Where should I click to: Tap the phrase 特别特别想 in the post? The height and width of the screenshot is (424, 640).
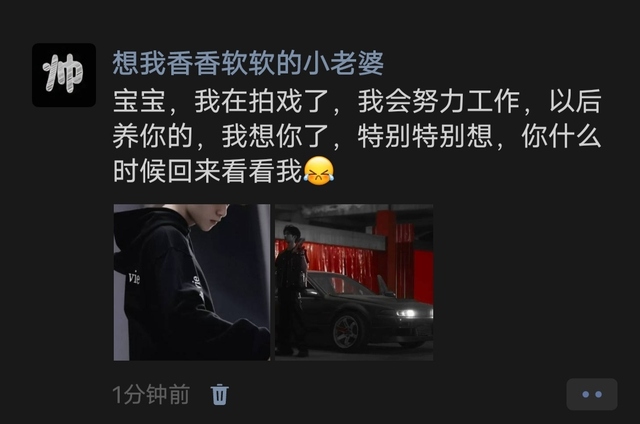pos(425,136)
